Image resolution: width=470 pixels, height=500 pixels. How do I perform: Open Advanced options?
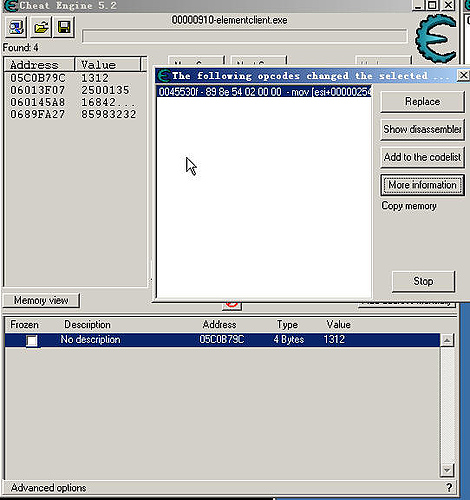[x=48, y=488]
